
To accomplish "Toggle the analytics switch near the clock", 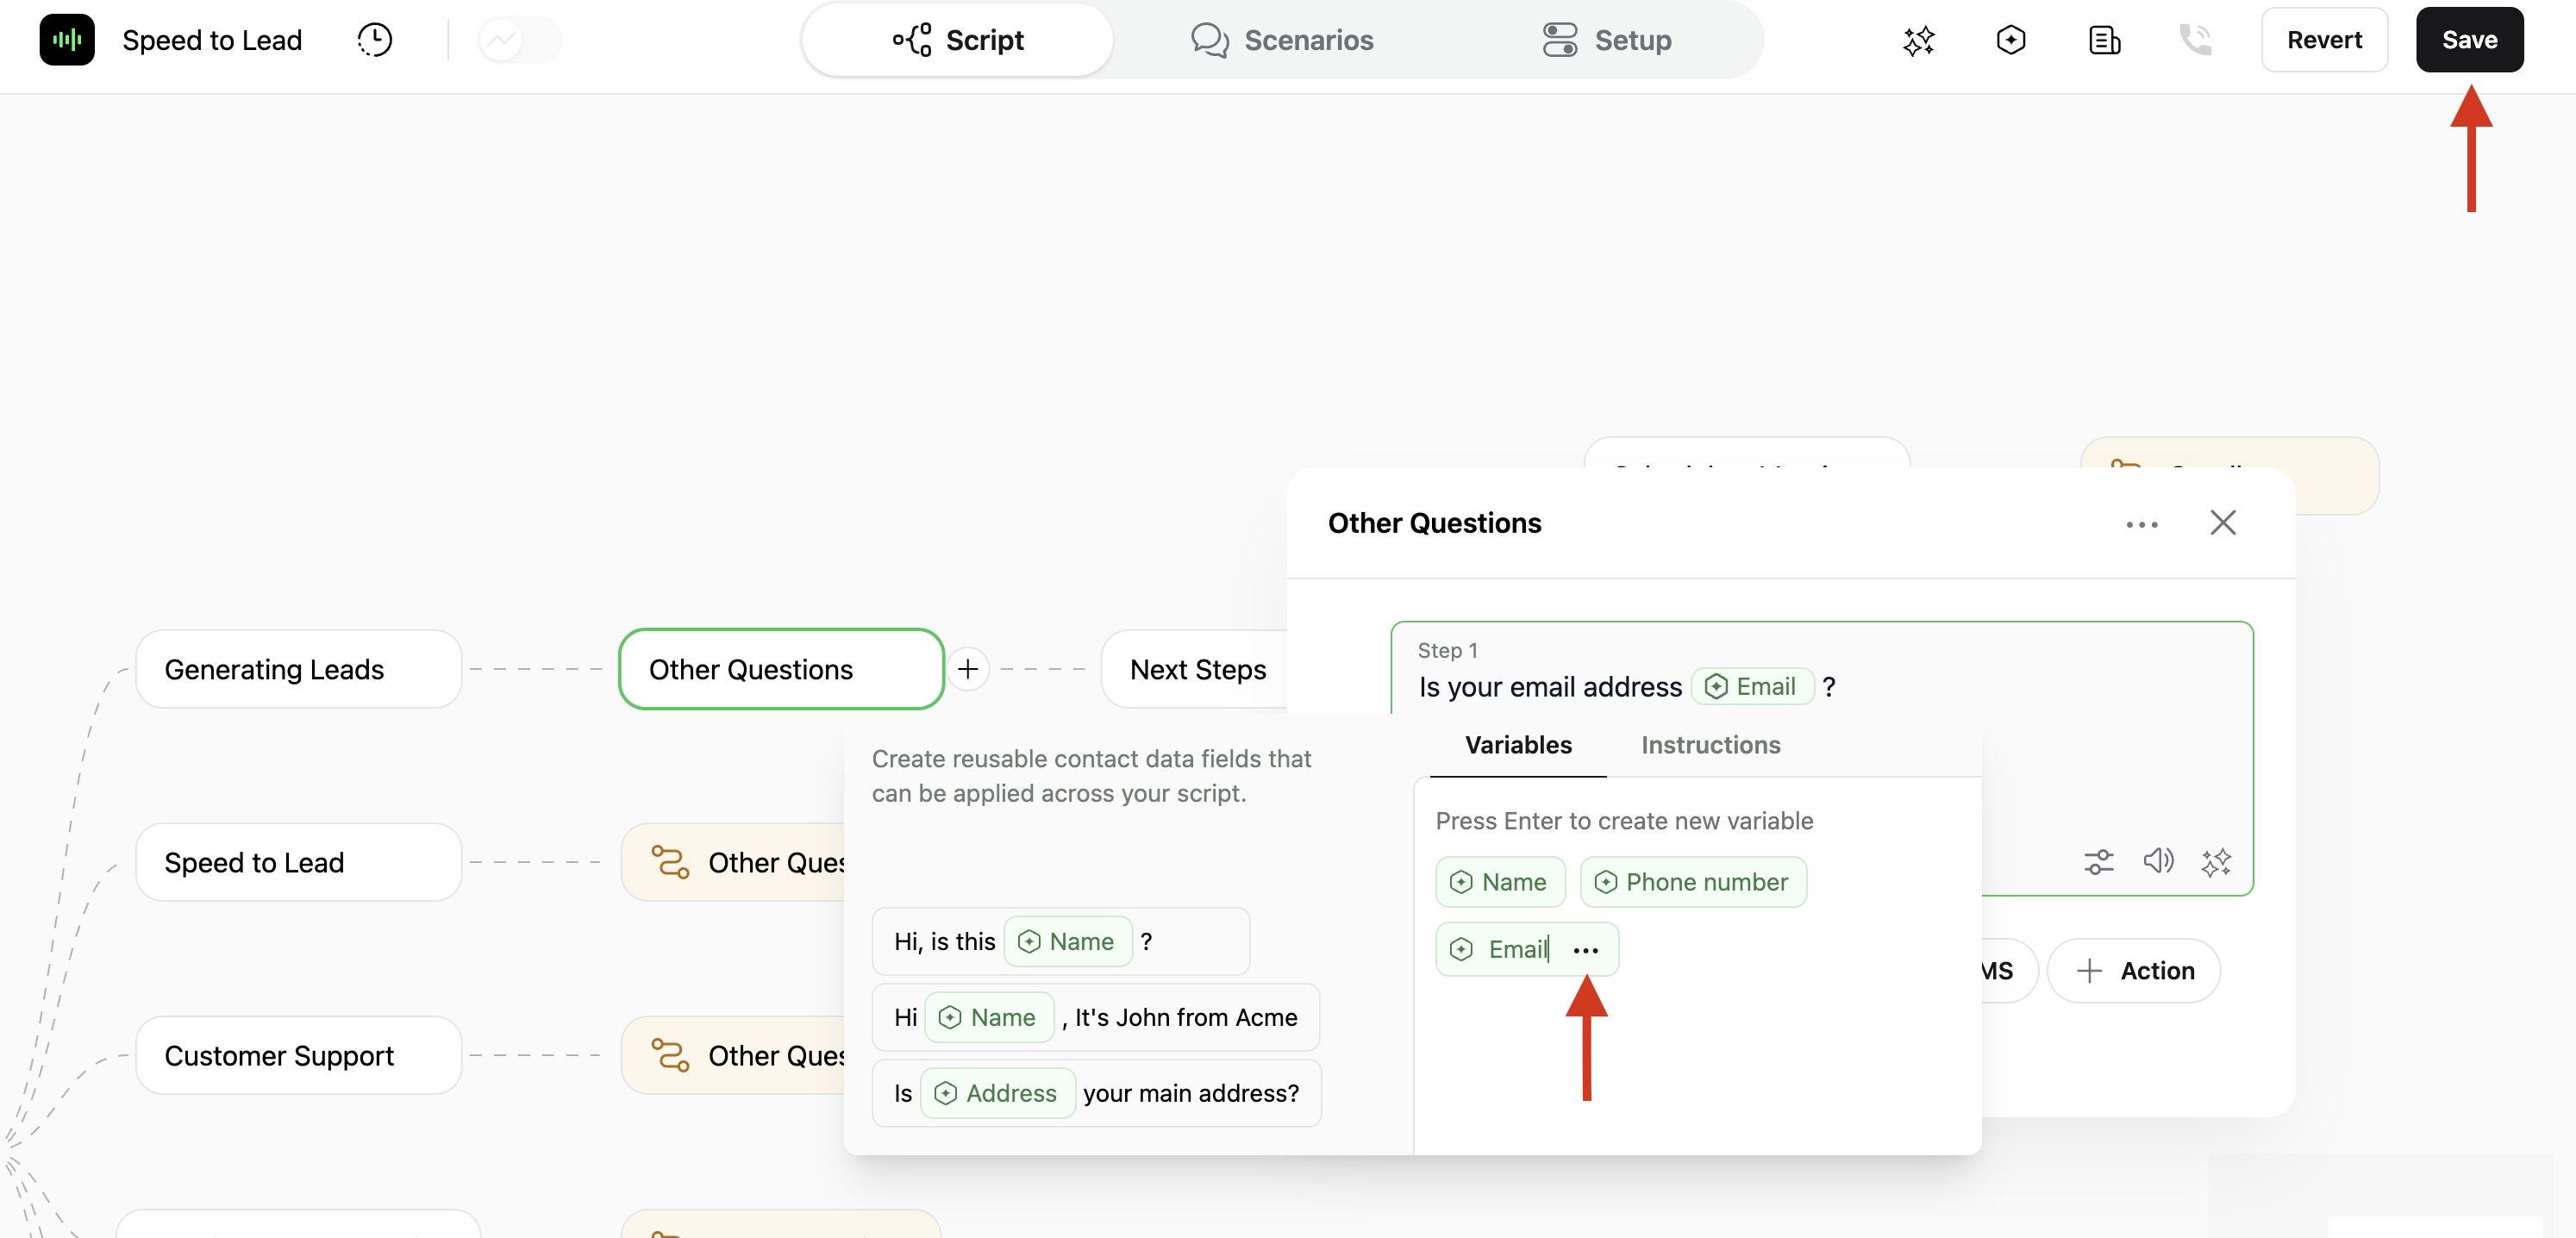I will tap(519, 40).
